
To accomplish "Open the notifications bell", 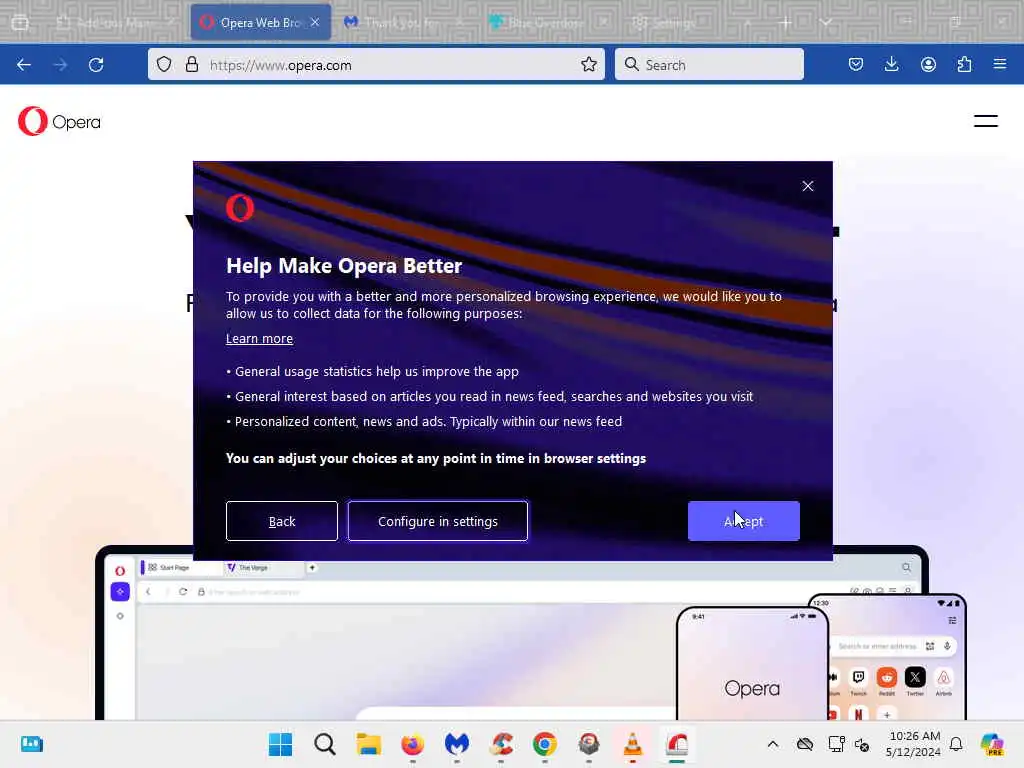I will click(x=956, y=744).
